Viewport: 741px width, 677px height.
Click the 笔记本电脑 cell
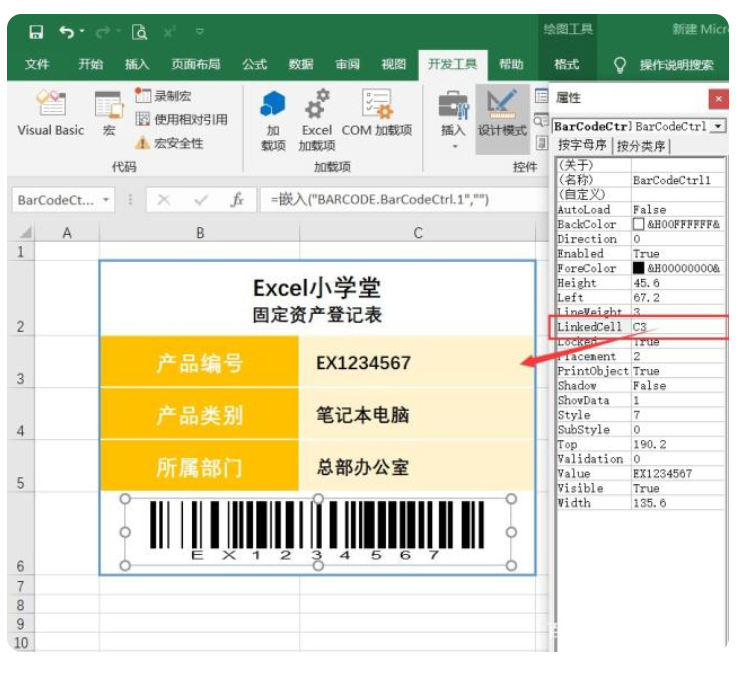[417, 414]
